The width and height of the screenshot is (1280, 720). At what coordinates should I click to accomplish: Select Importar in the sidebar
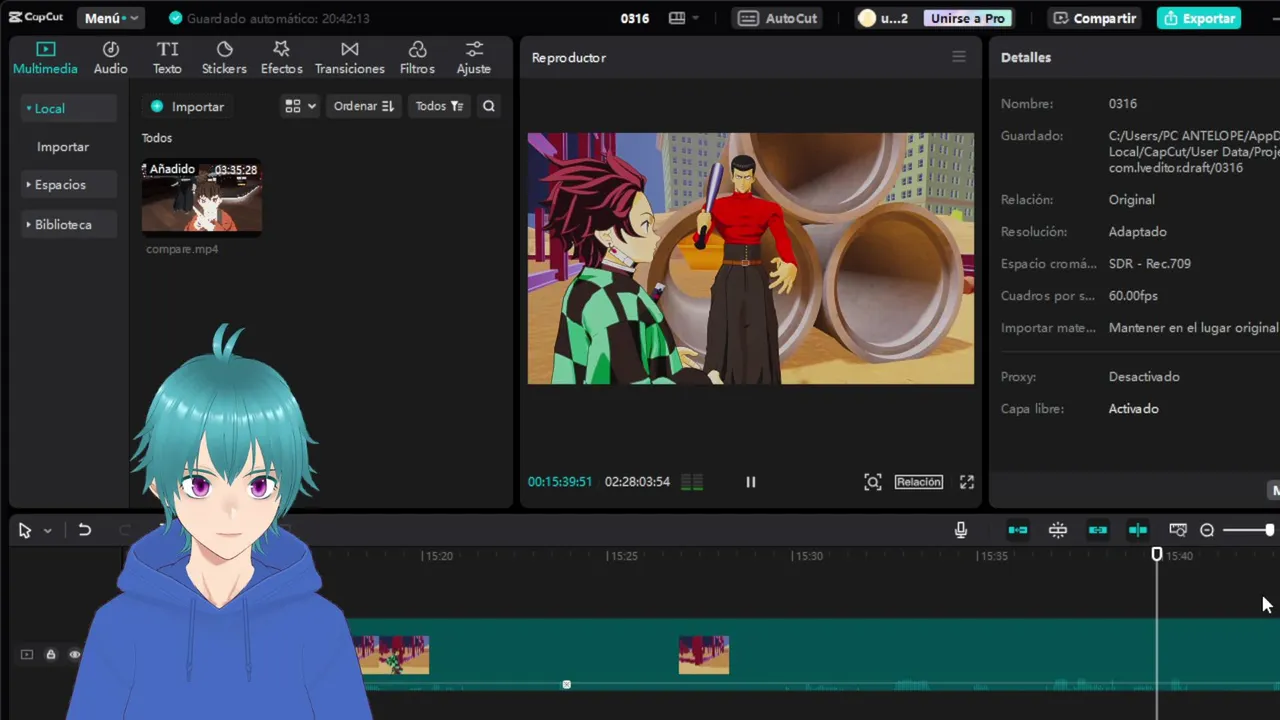(x=63, y=147)
